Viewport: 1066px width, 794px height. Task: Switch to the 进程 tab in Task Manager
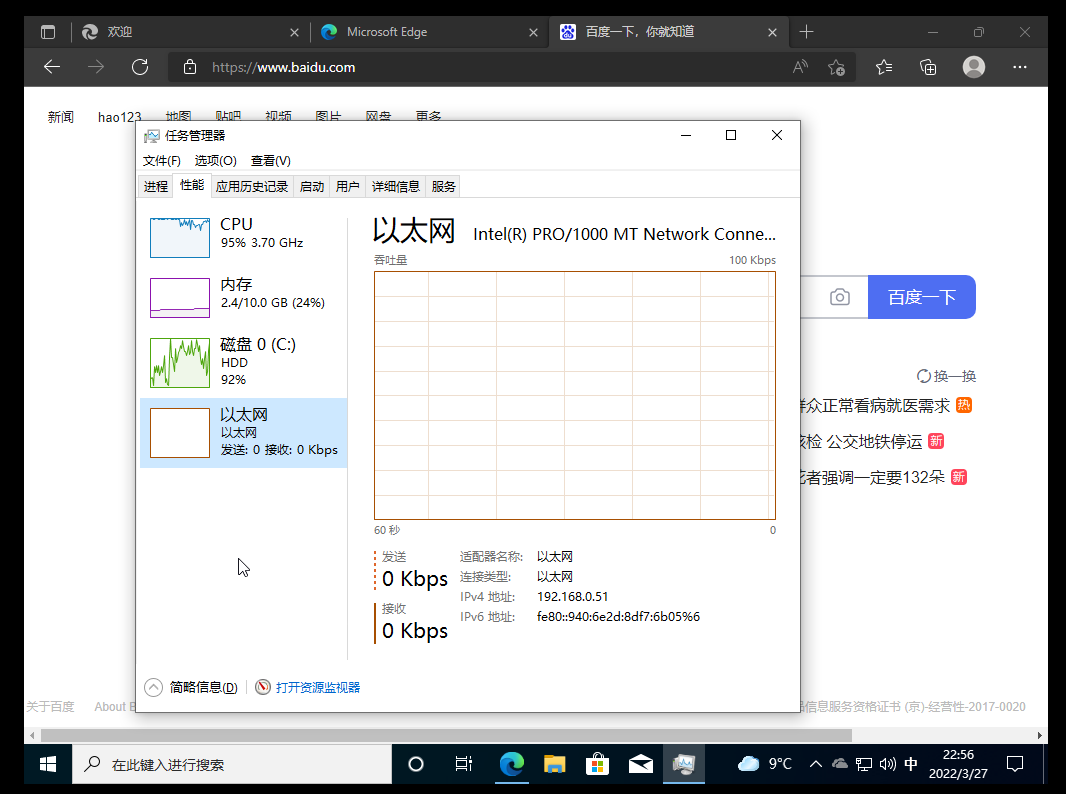pos(155,185)
